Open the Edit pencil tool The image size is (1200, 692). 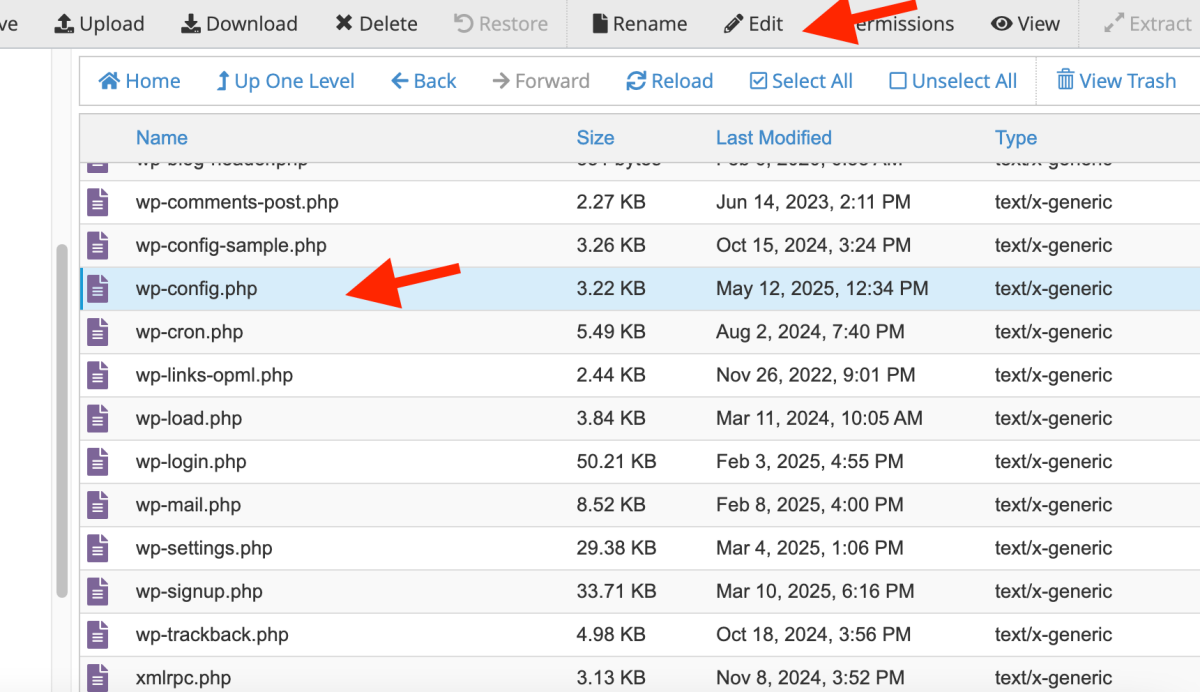pyautogui.click(x=734, y=24)
